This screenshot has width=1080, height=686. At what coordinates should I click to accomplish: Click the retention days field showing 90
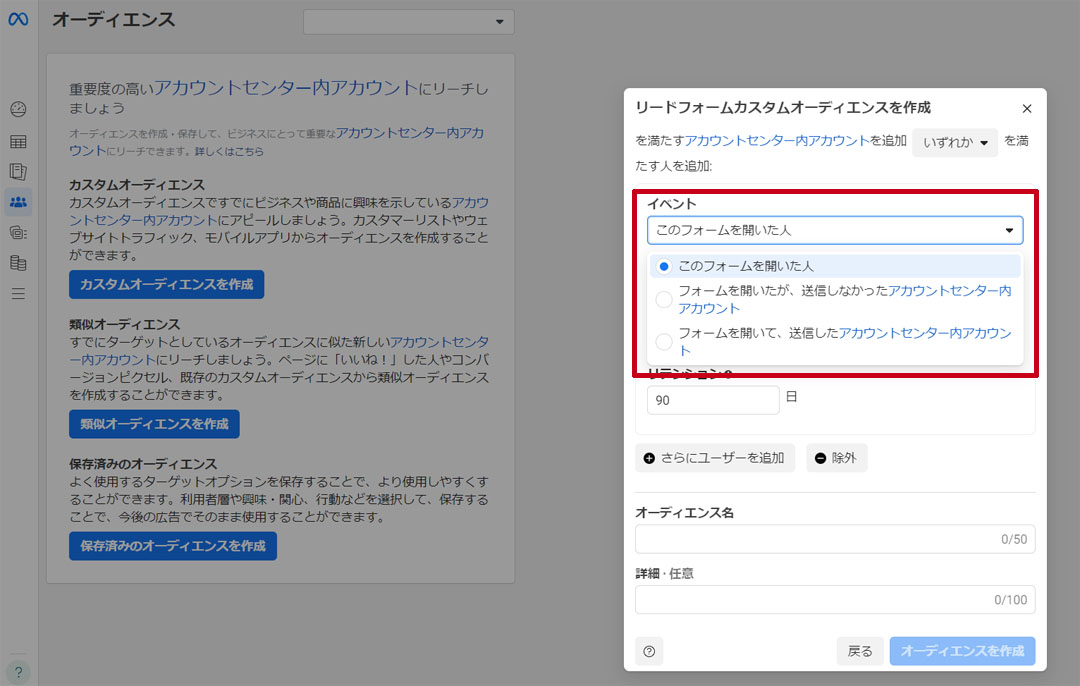point(712,400)
